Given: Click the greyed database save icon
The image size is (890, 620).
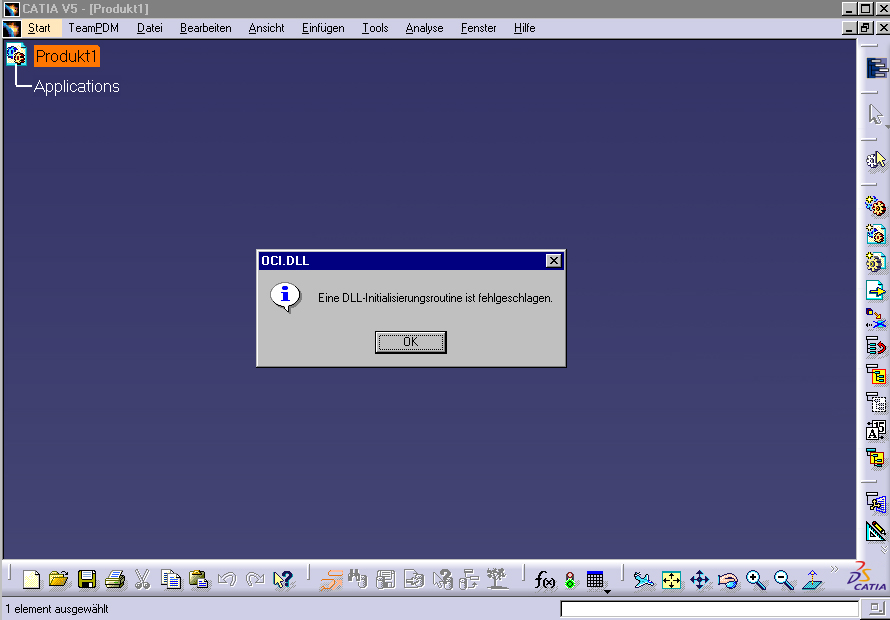Looking at the screenshot, I should tap(386, 580).
